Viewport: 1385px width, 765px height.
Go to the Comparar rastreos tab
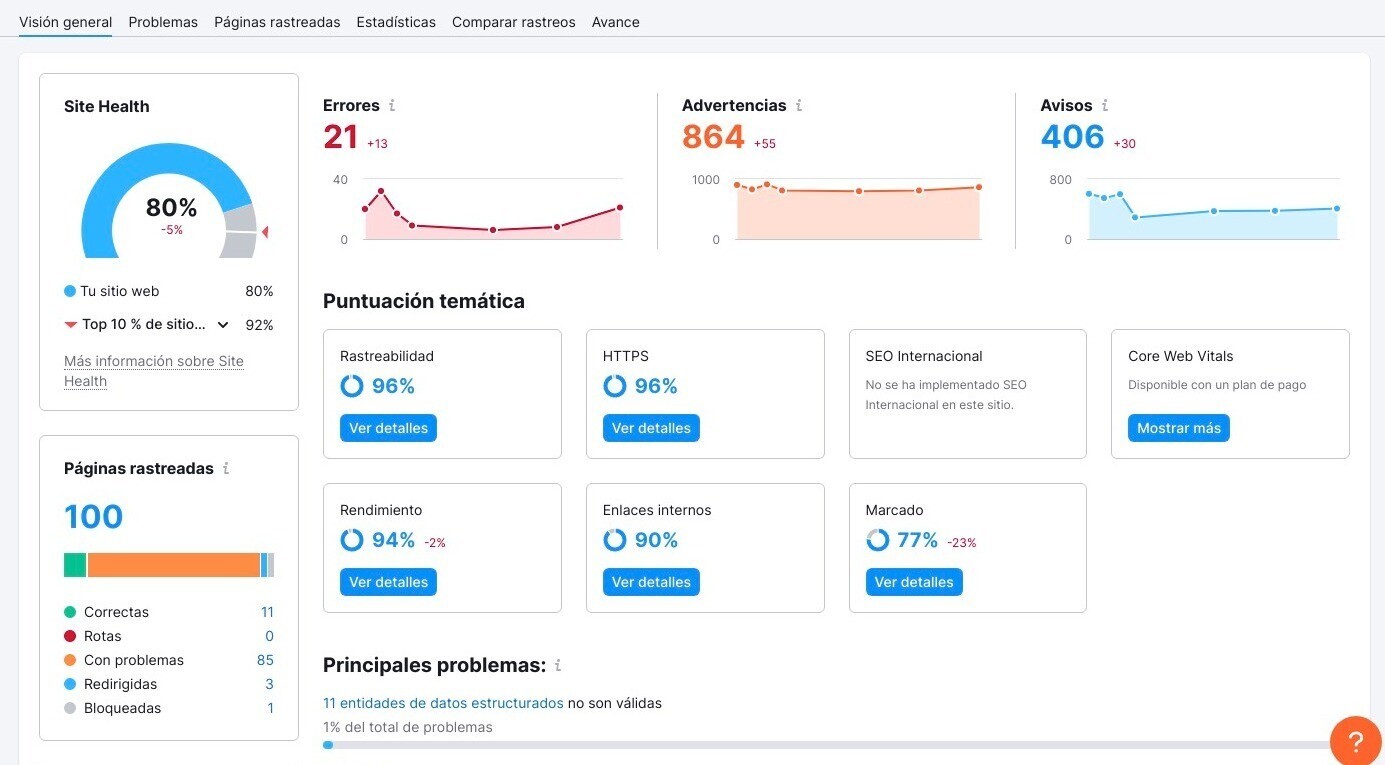click(x=513, y=22)
